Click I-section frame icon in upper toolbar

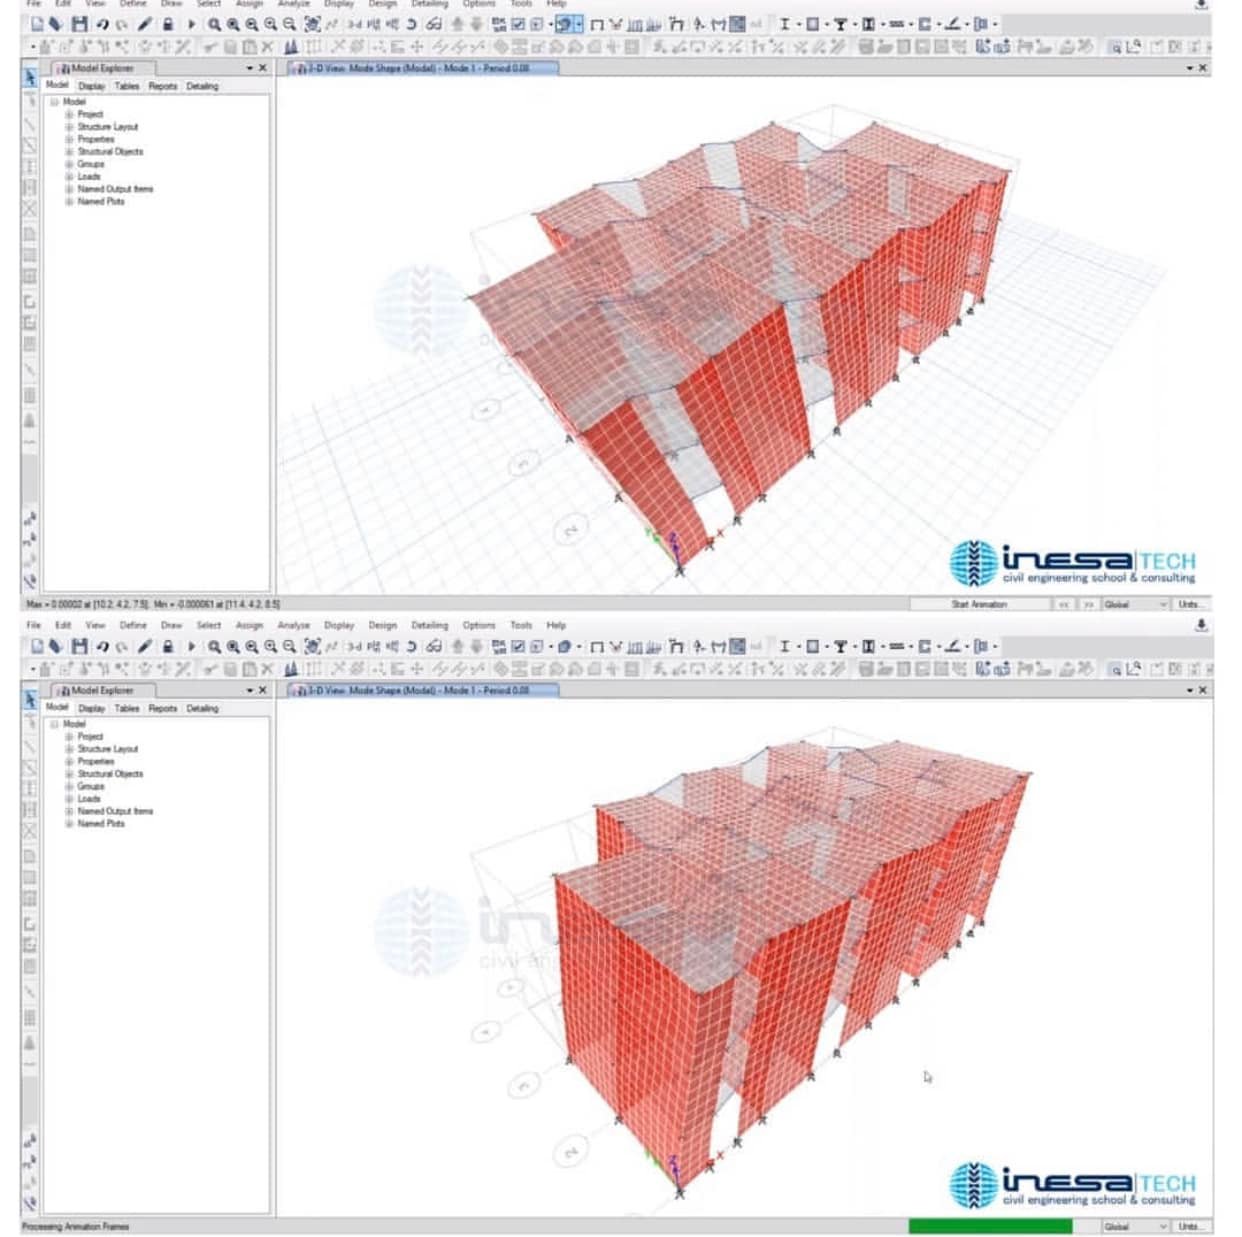(784, 24)
